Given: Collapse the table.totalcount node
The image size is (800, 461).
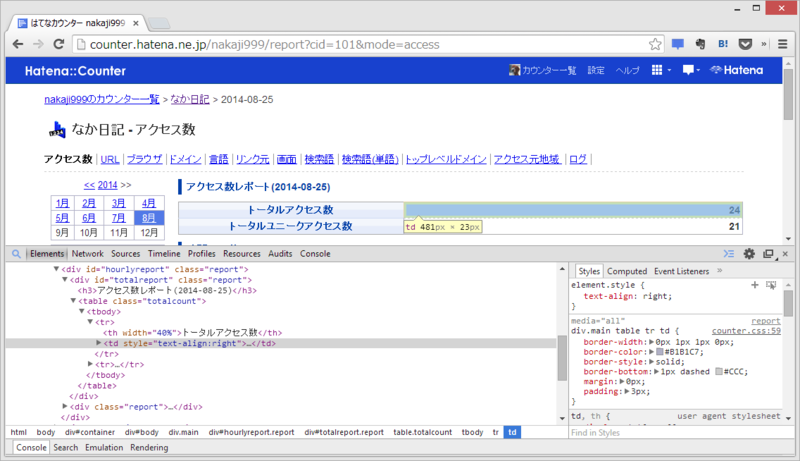Looking at the screenshot, I should 73,301.
